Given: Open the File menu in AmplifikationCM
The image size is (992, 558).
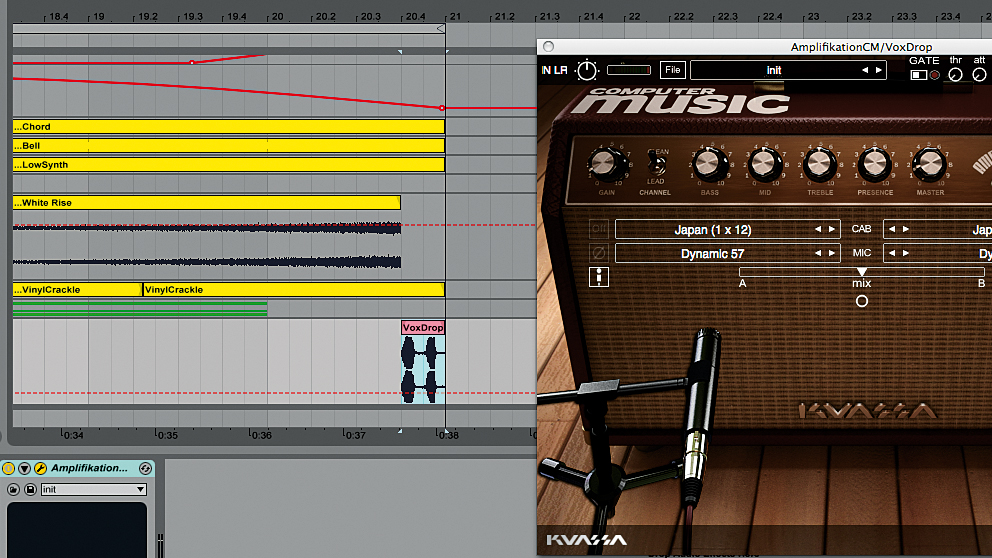Looking at the screenshot, I should (x=673, y=70).
